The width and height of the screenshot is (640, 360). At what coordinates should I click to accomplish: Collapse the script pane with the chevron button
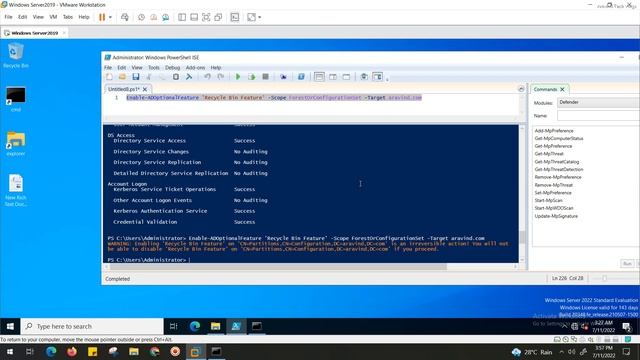pos(521,89)
